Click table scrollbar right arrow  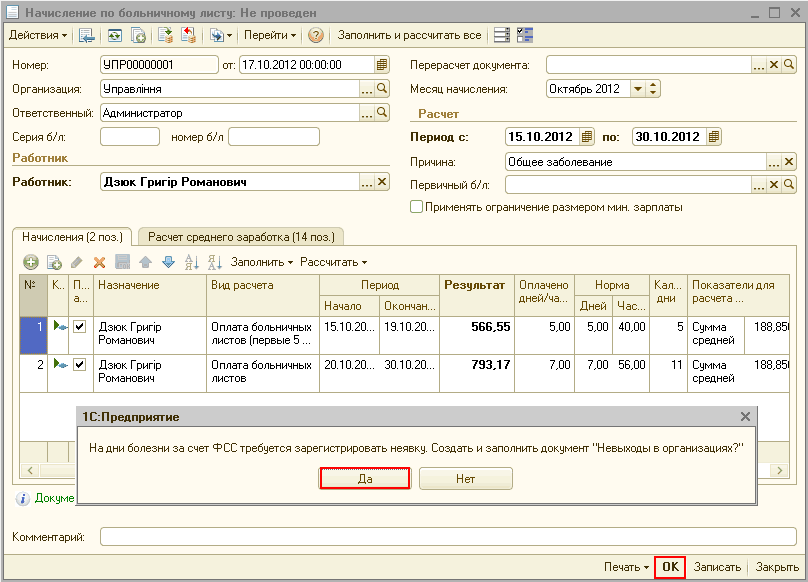pos(780,470)
